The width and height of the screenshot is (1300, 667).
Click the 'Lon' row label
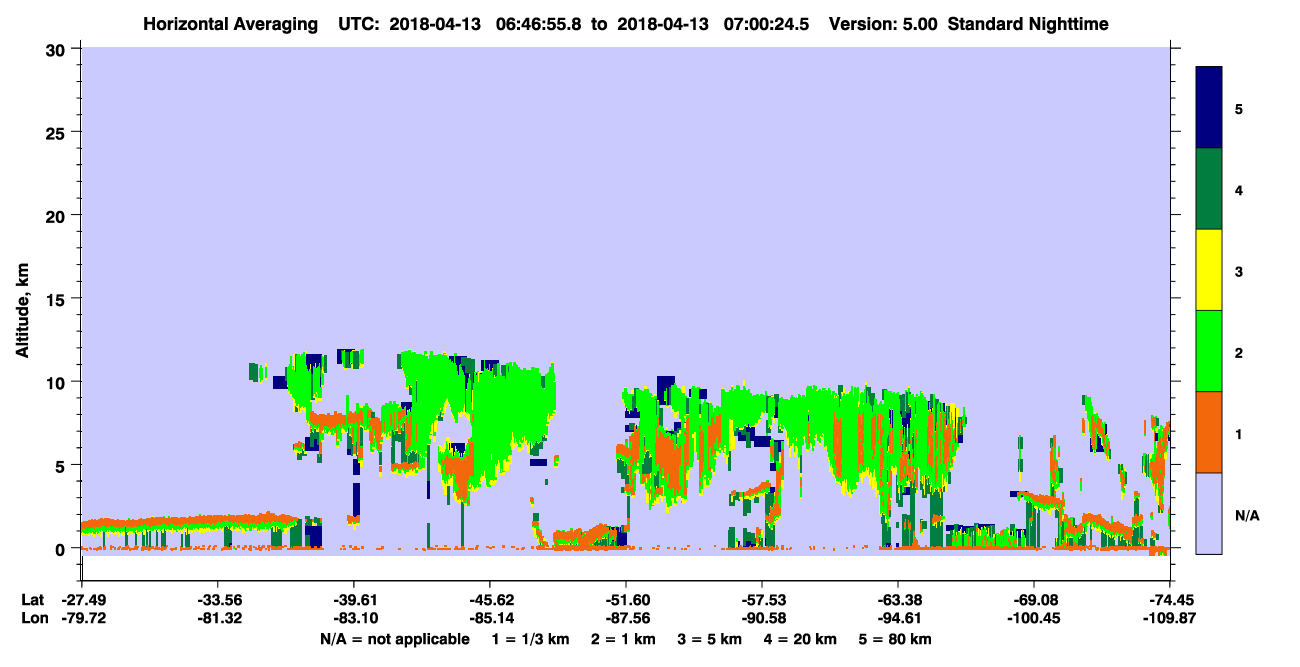[x=33, y=618]
